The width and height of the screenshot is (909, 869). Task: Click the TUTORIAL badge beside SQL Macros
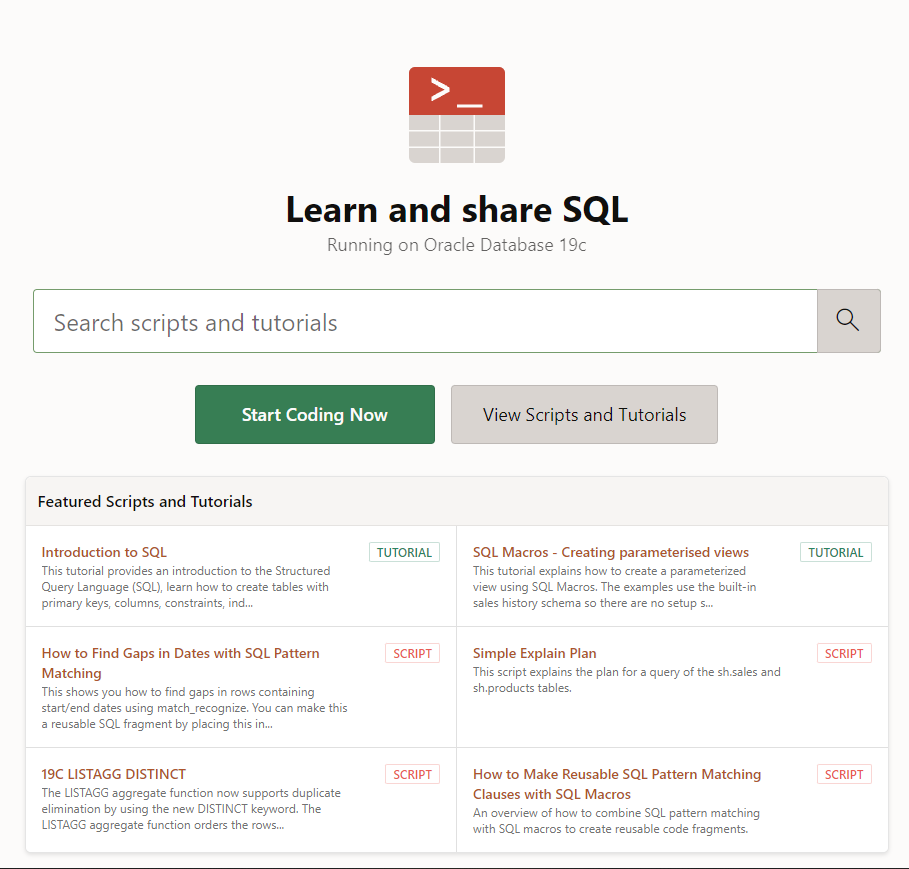[835, 552]
